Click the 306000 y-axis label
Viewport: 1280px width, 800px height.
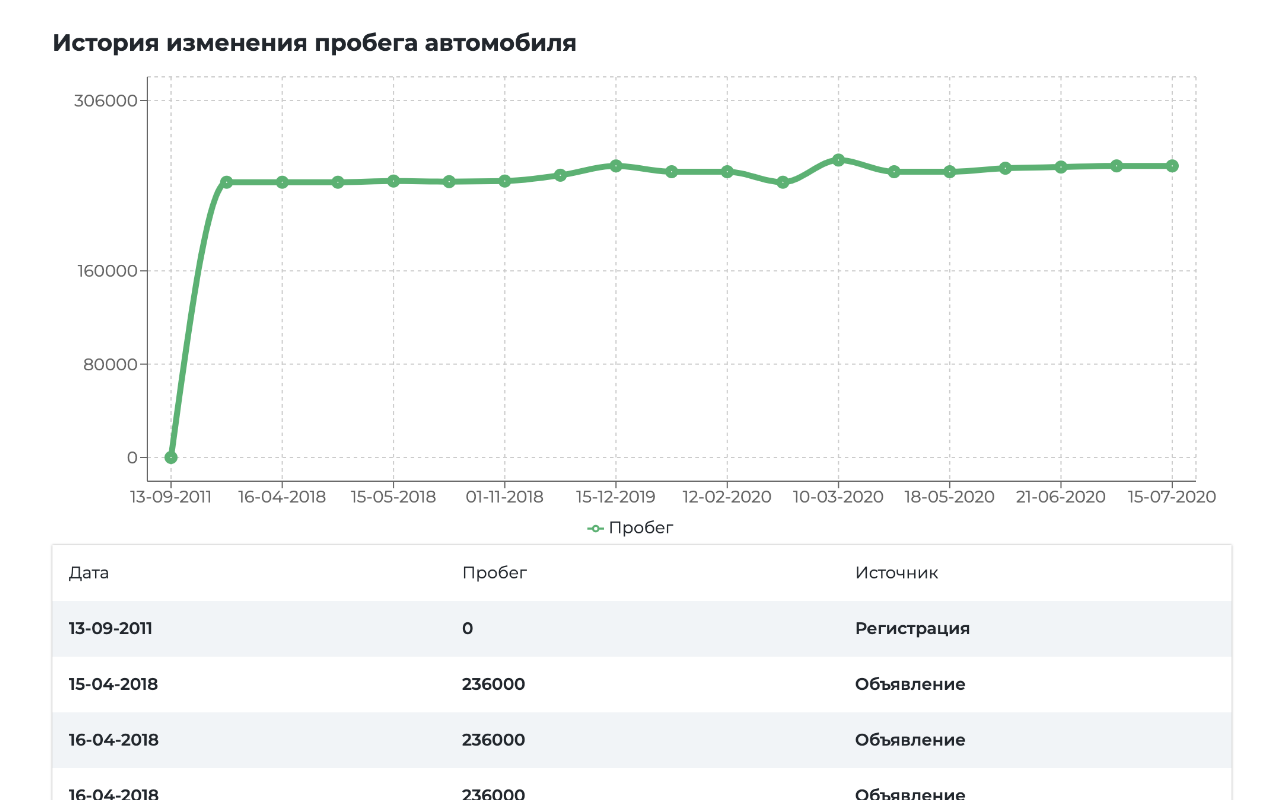pos(106,101)
